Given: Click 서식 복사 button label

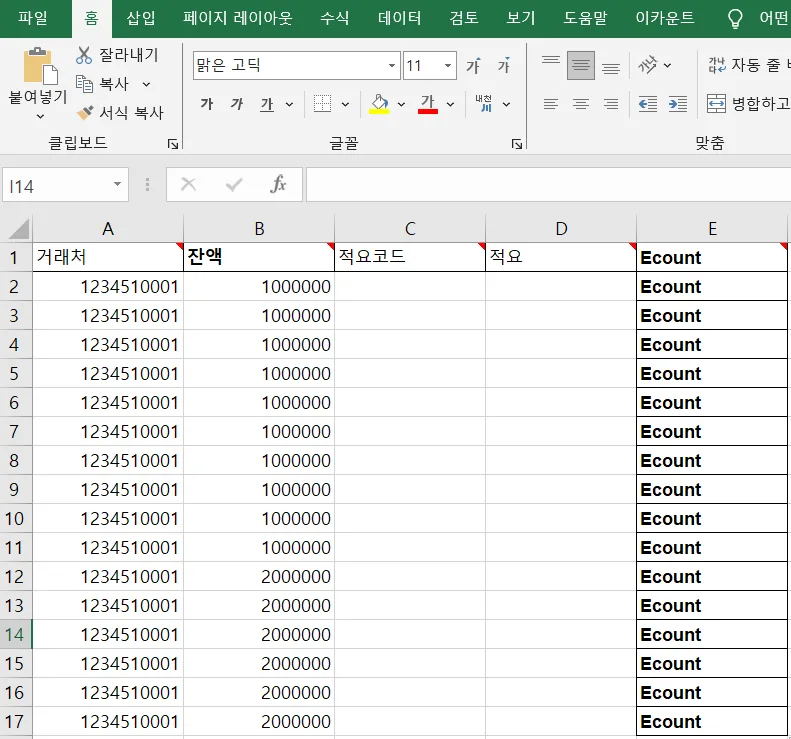Looking at the screenshot, I should [x=132, y=112].
